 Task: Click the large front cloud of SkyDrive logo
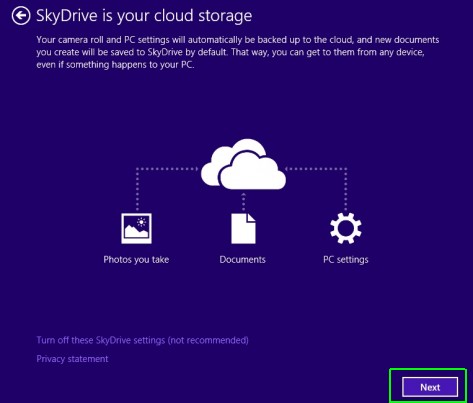click(253, 171)
